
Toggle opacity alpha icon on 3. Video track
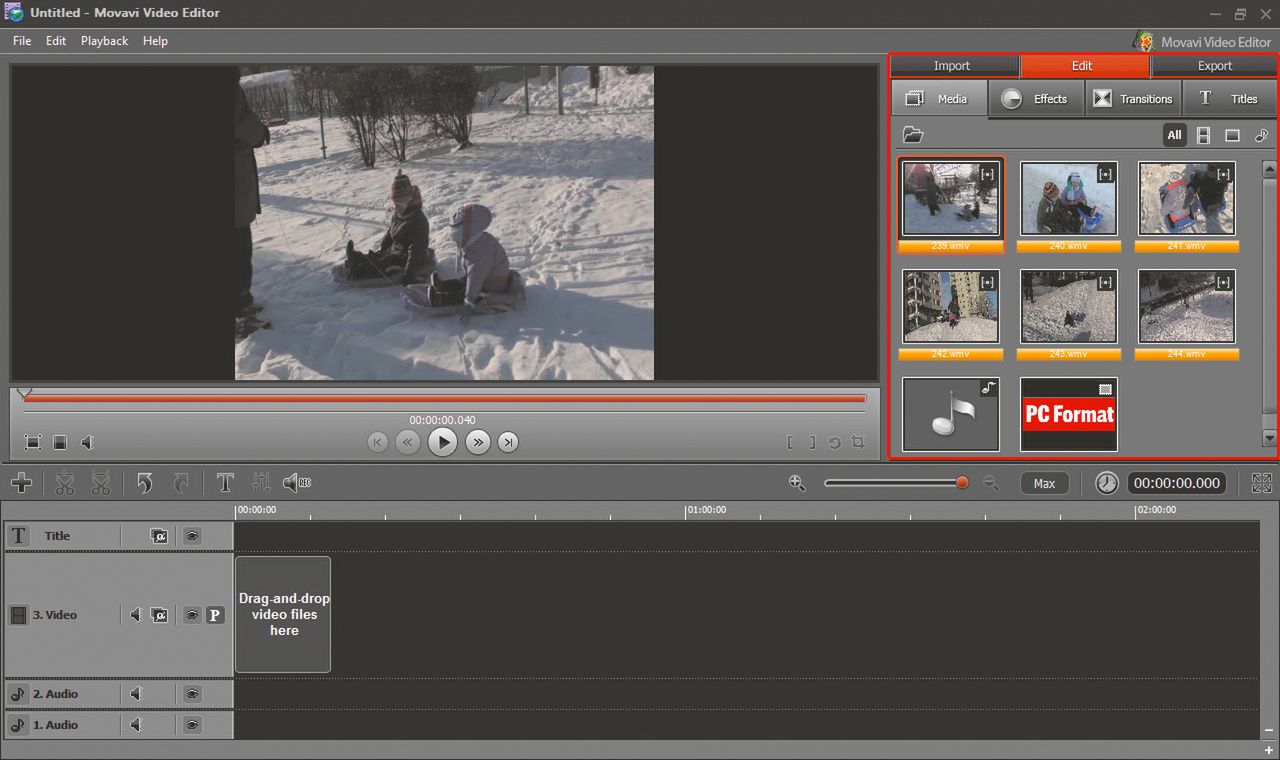[x=159, y=615]
